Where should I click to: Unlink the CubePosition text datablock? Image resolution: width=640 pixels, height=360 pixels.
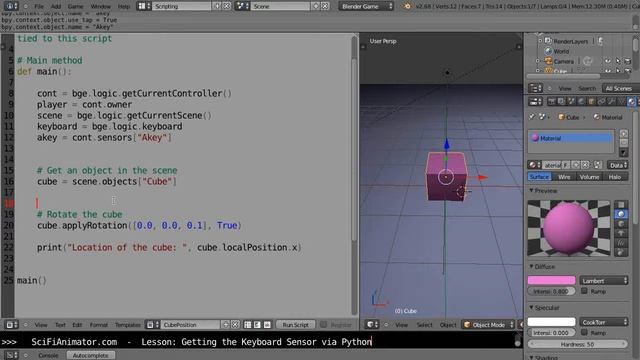click(235, 325)
